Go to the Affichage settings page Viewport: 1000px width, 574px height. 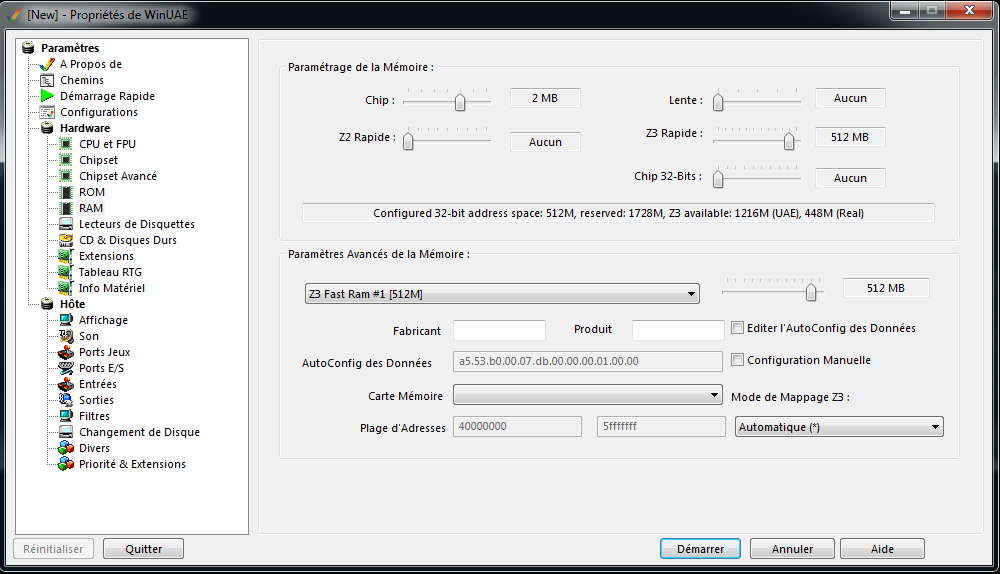click(103, 320)
